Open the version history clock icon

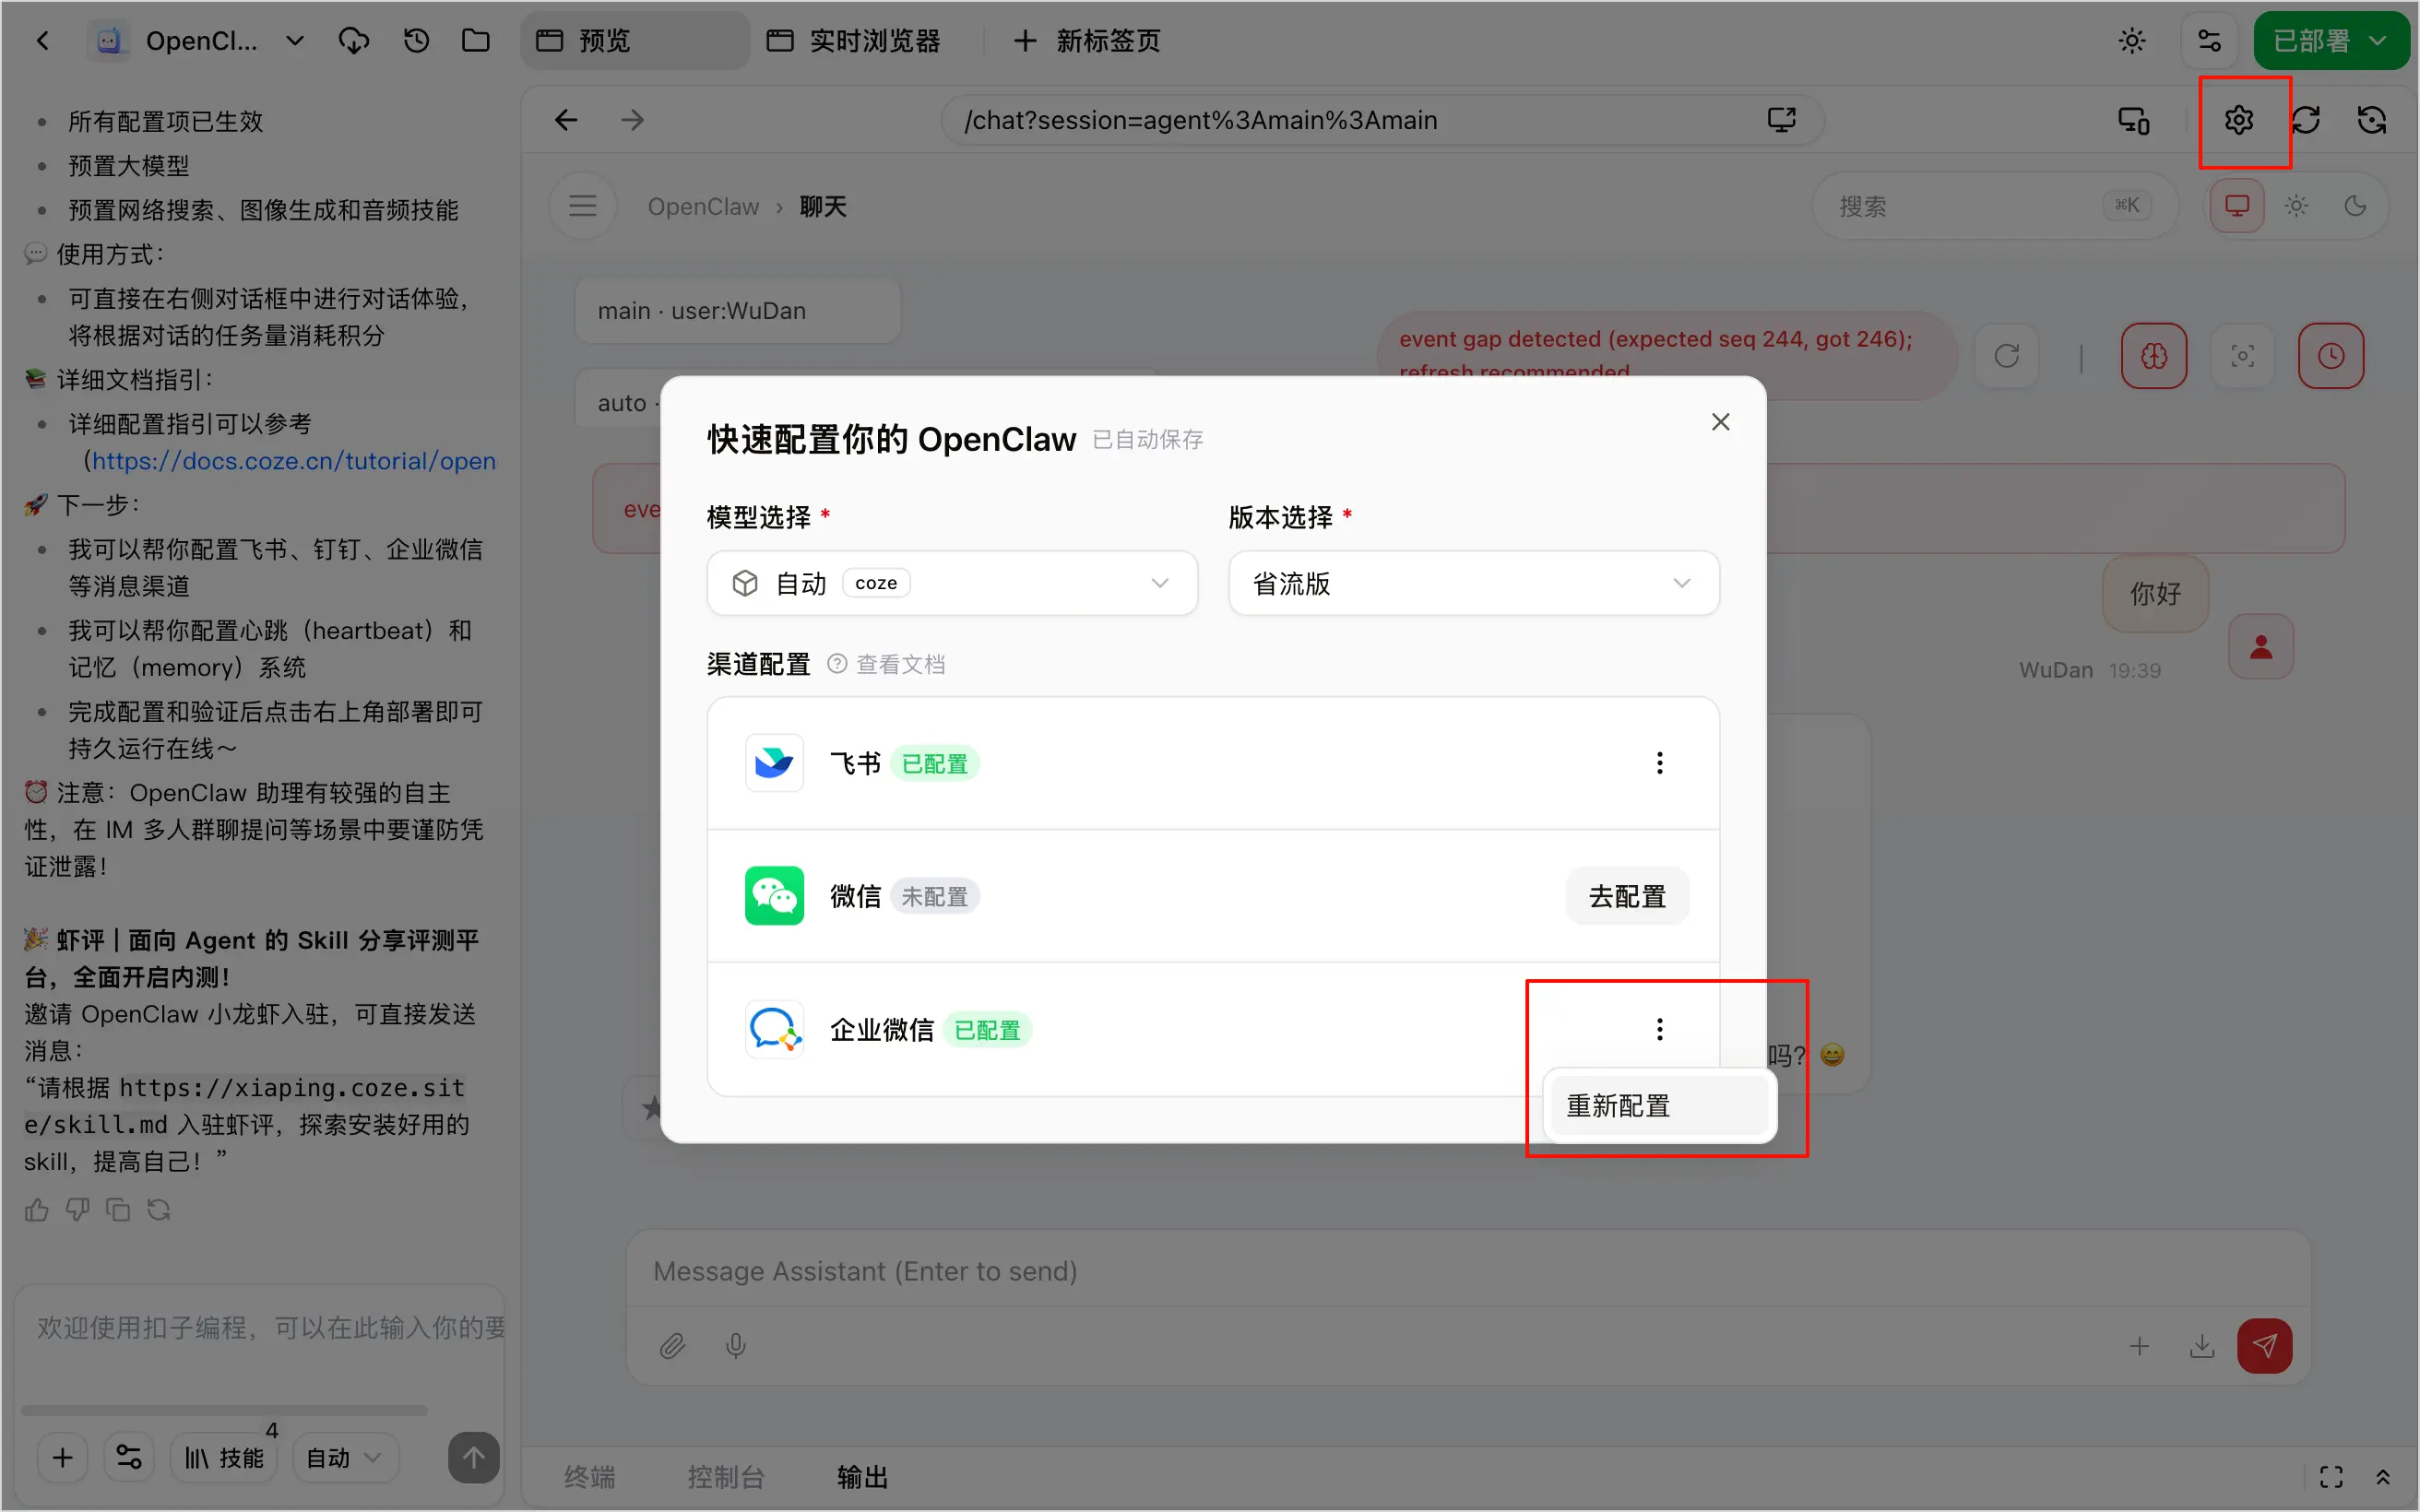click(416, 41)
